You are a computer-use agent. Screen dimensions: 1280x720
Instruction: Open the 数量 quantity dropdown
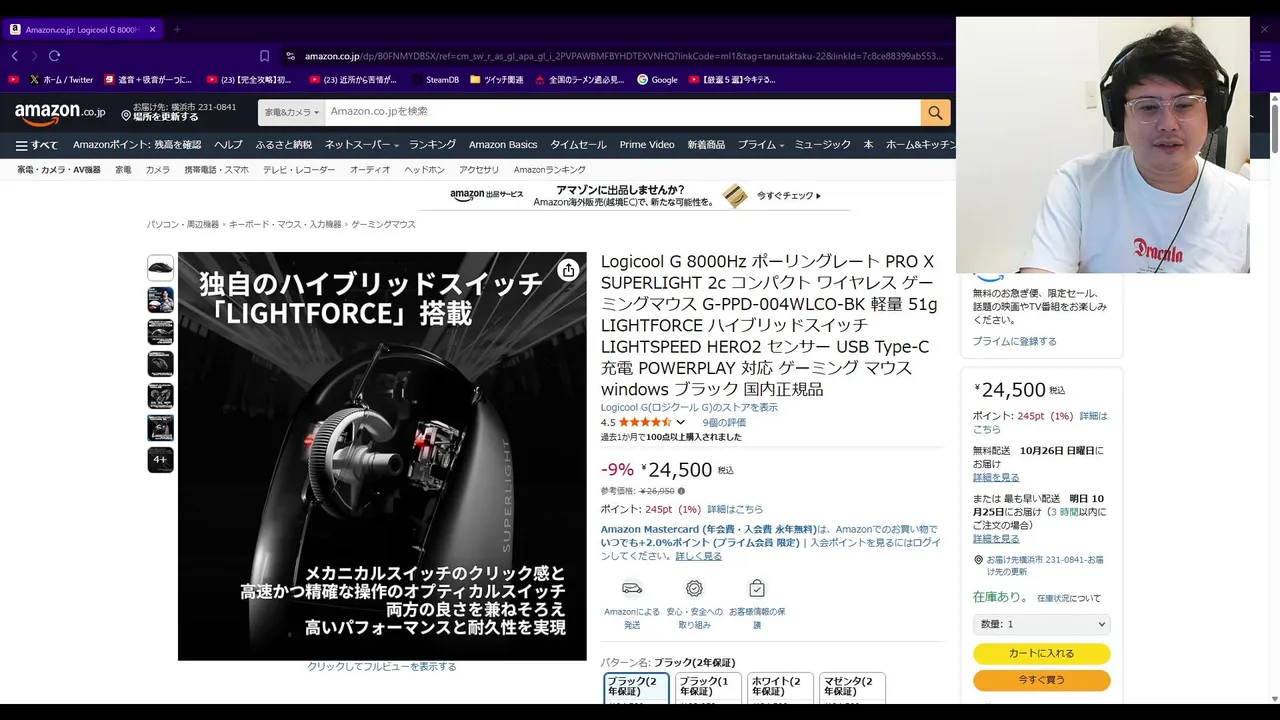pos(1041,624)
